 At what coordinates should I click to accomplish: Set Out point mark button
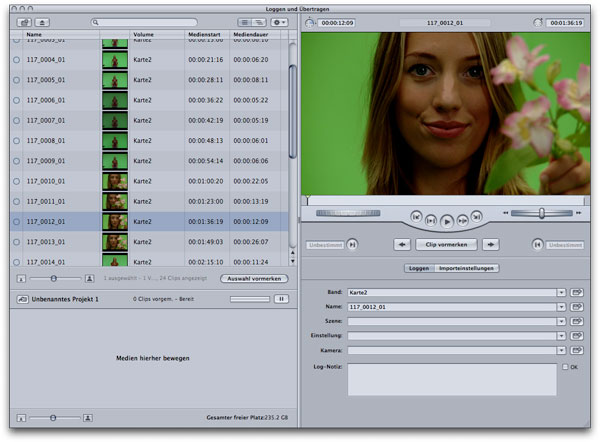(x=537, y=244)
